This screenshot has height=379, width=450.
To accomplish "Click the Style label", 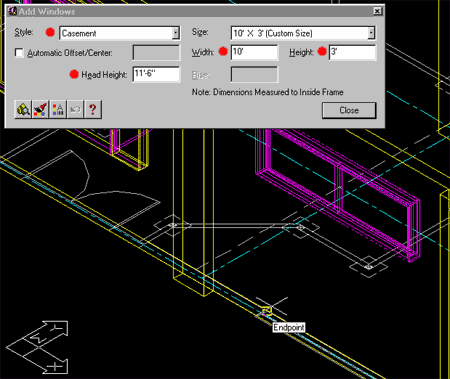I will [x=24, y=32].
